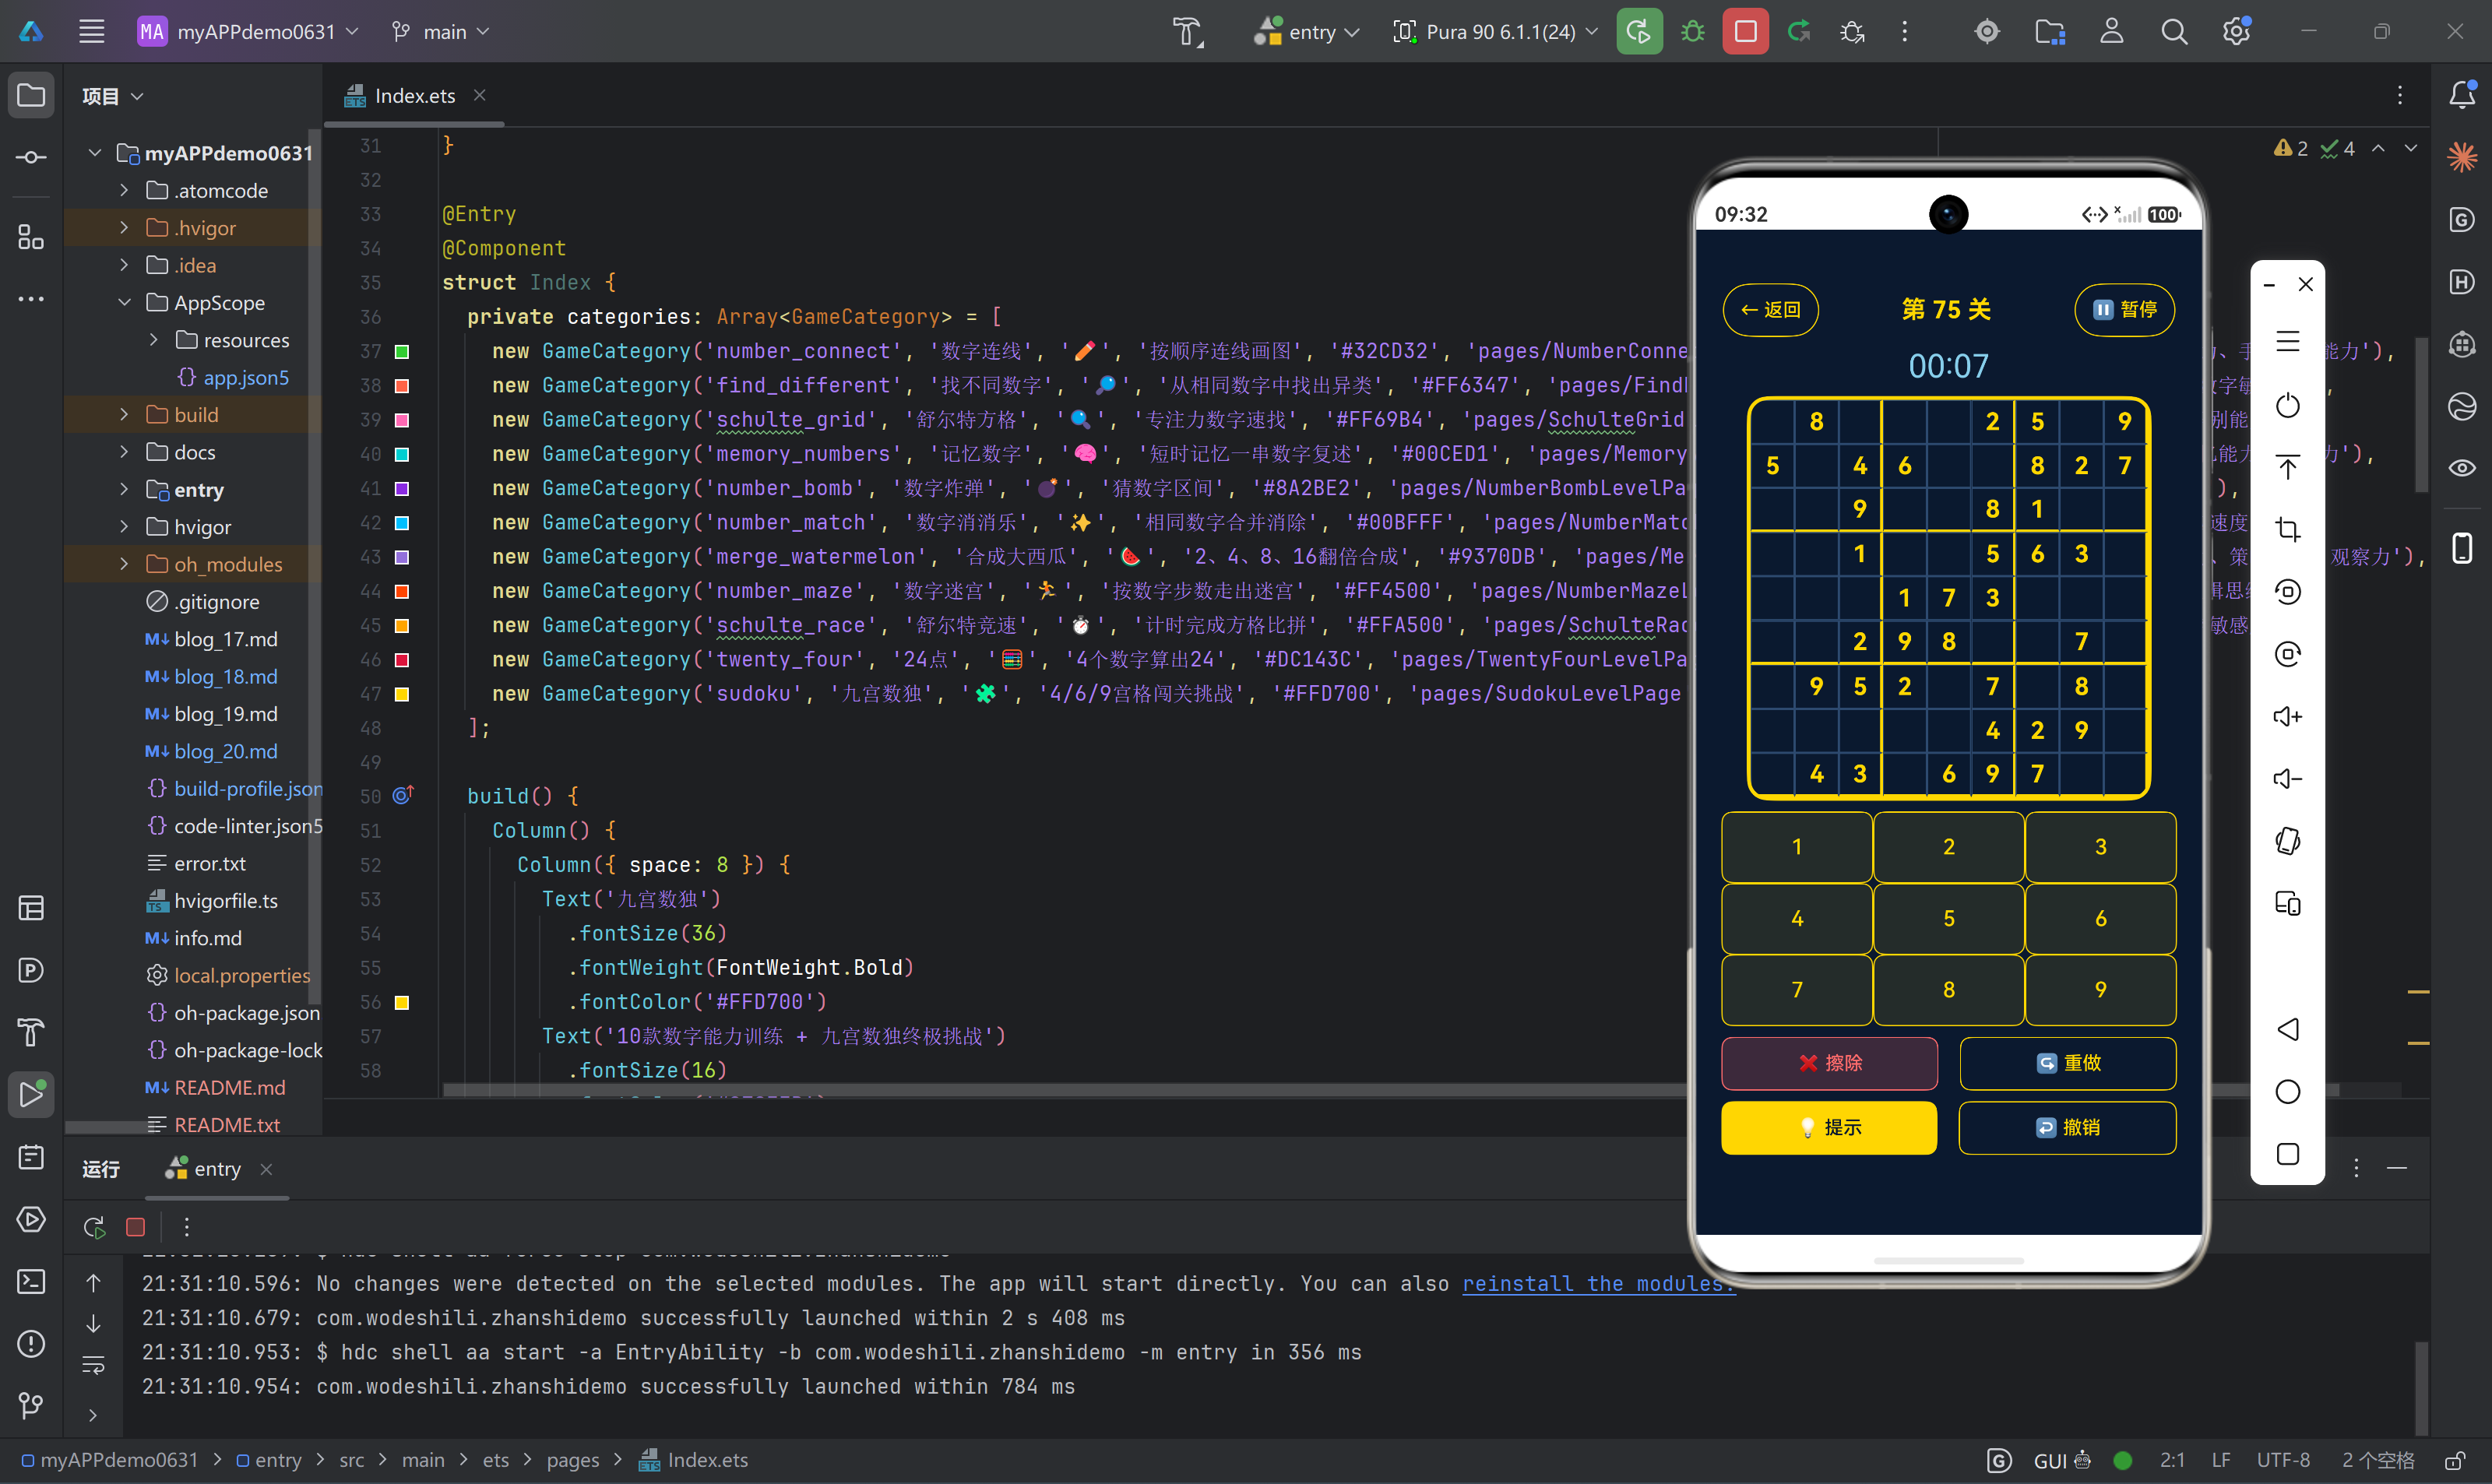Stop the running app with red square

tap(1745, 32)
